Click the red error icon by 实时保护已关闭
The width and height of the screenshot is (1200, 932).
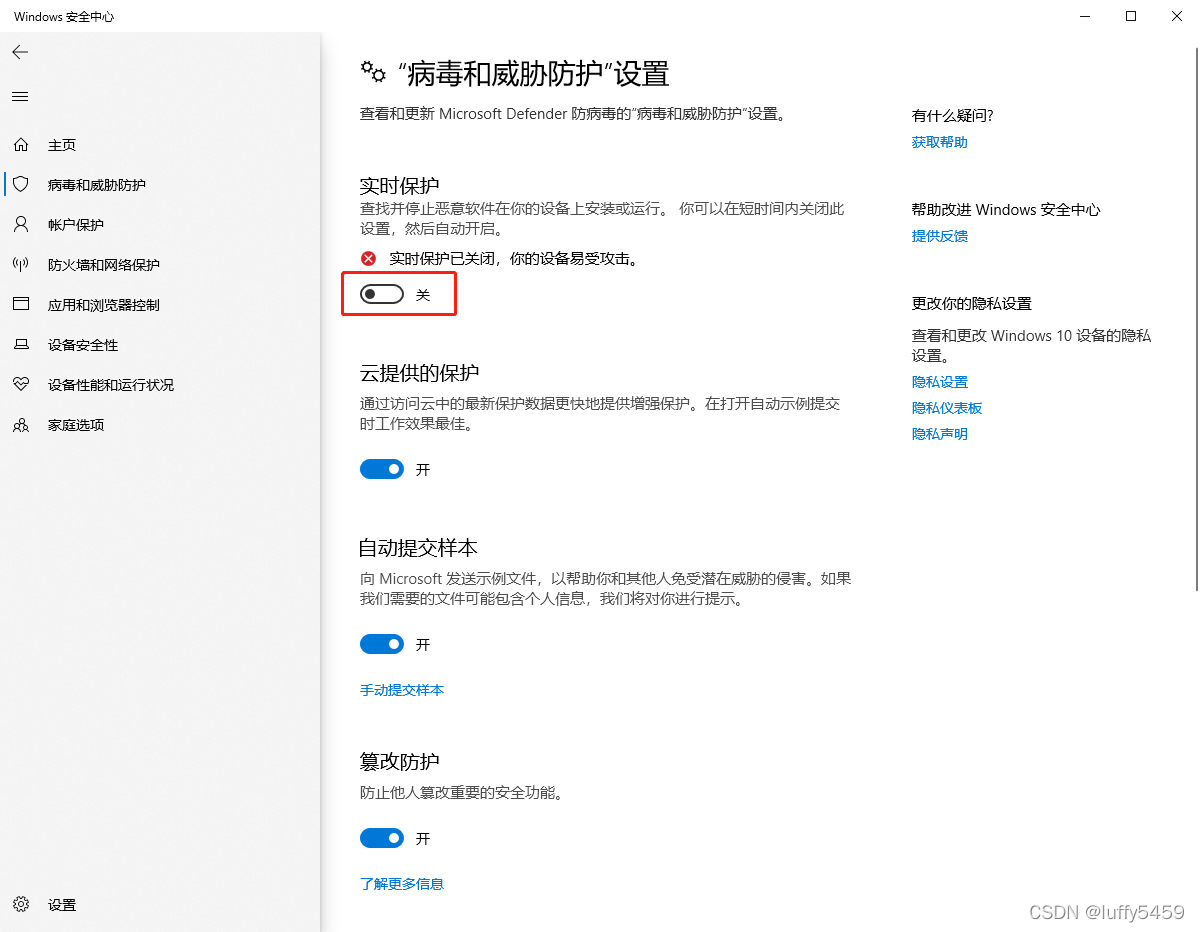click(x=369, y=259)
